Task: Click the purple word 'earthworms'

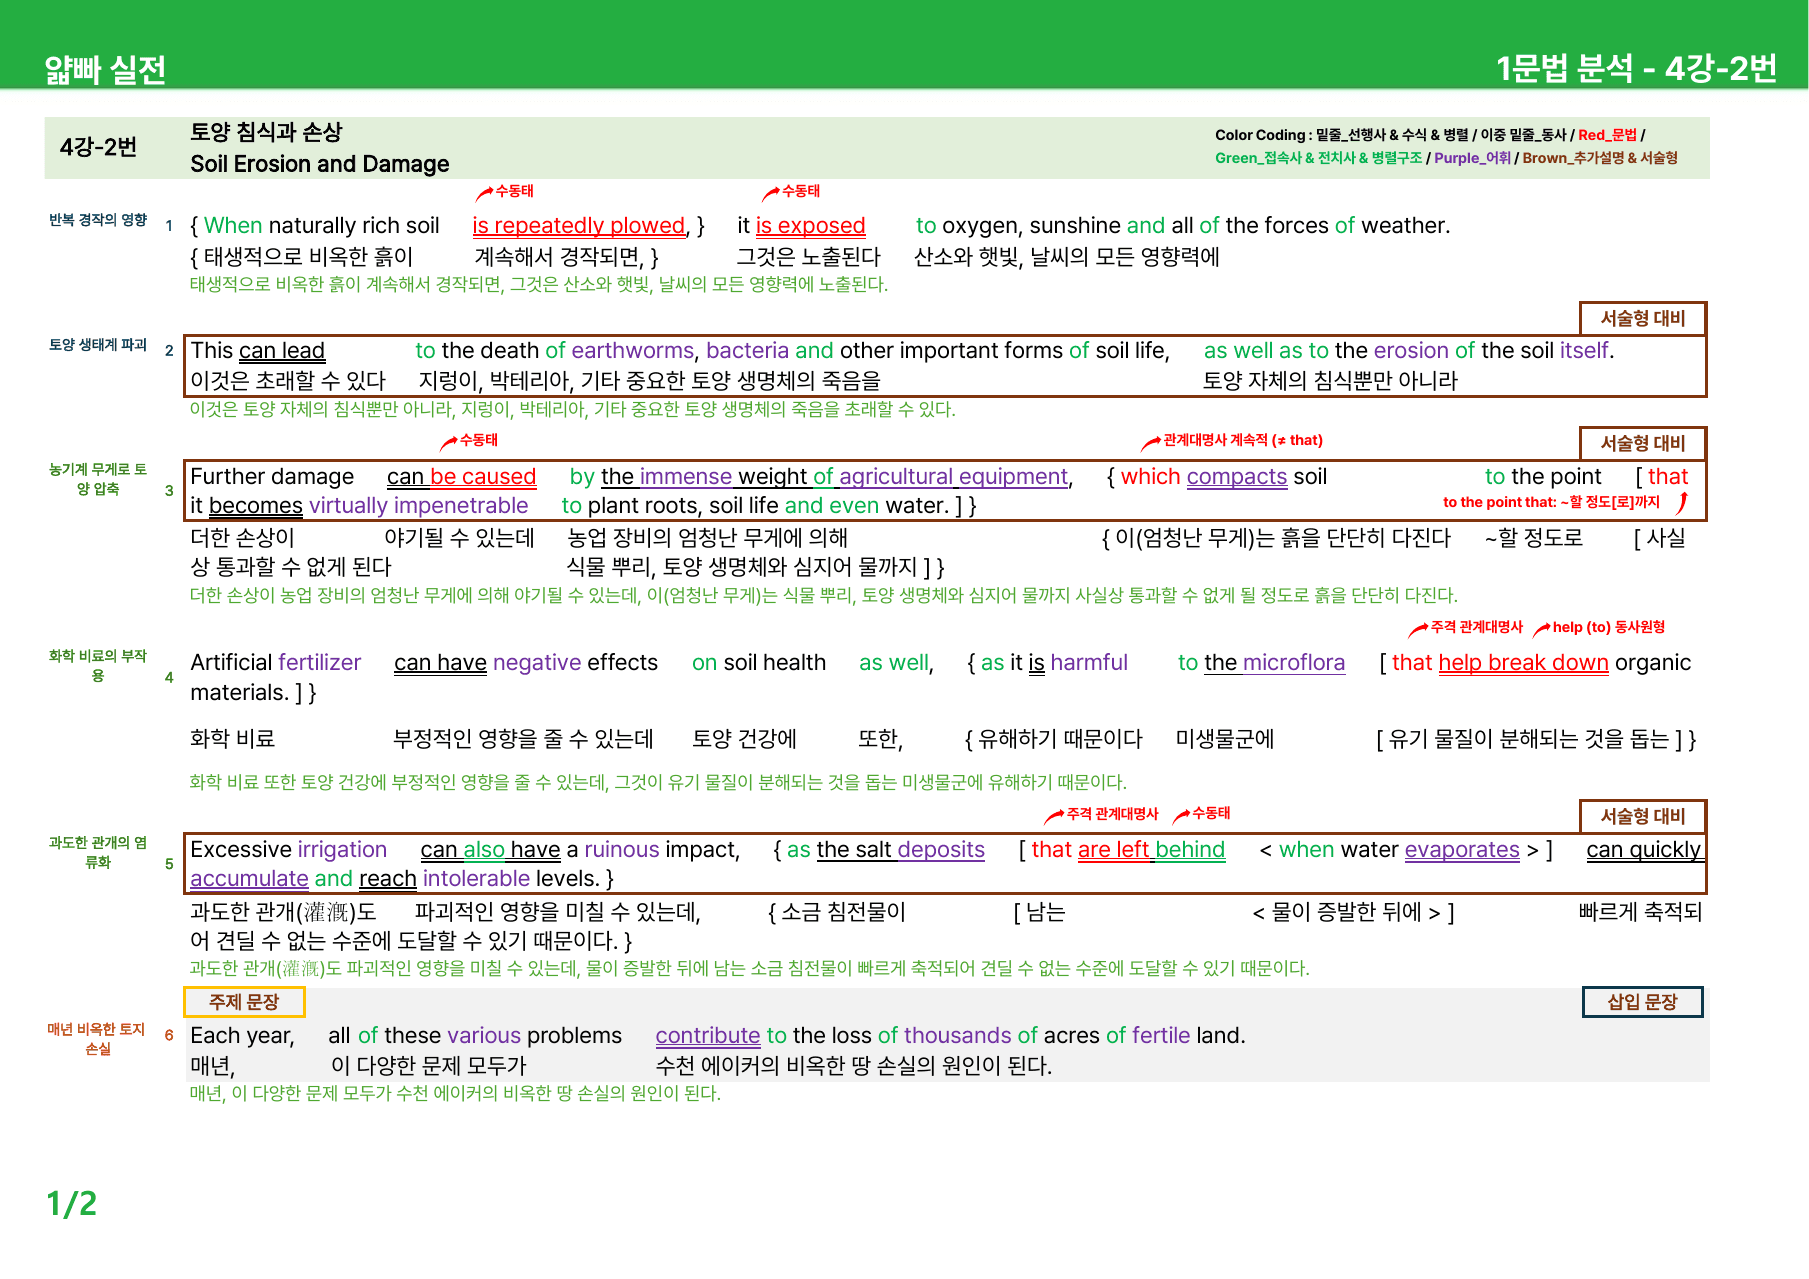Action: [632, 351]
